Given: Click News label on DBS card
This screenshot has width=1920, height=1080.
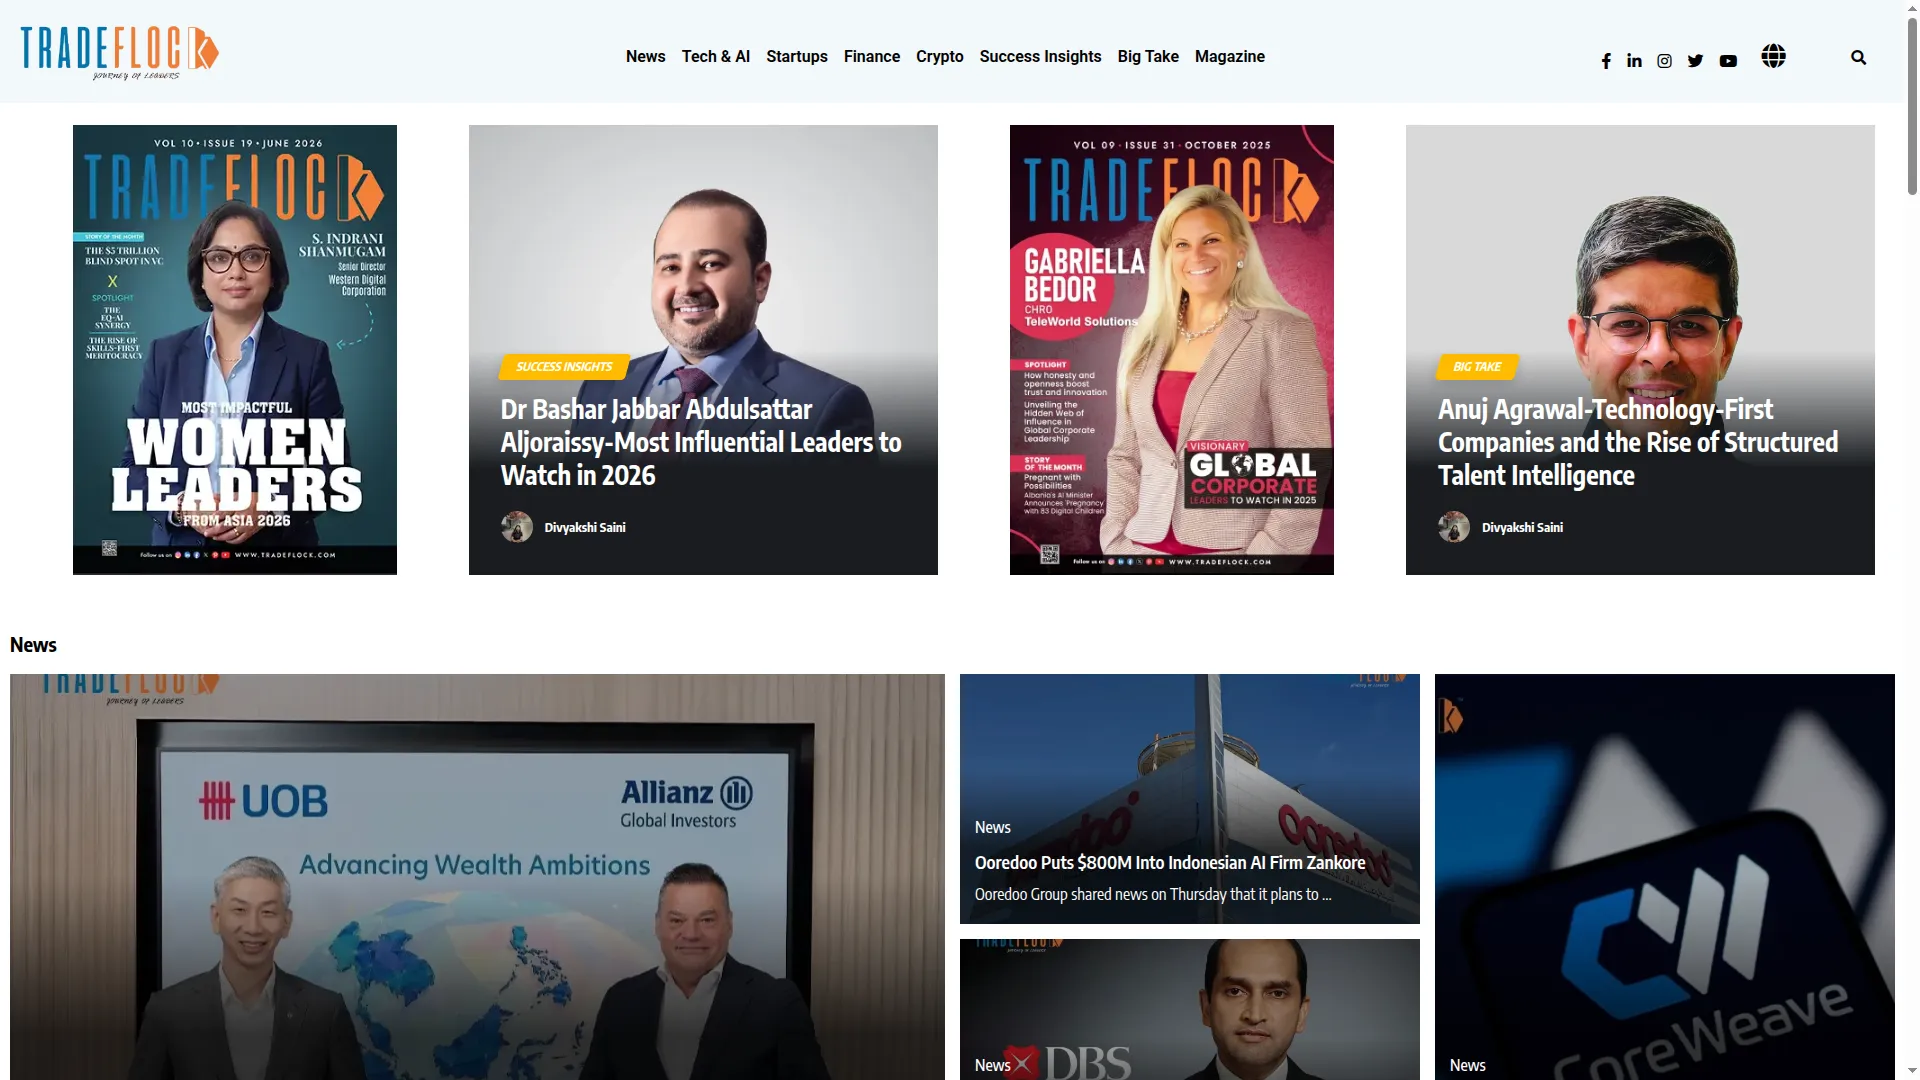Looking at the screenshot, I should tap(993, 1066).
